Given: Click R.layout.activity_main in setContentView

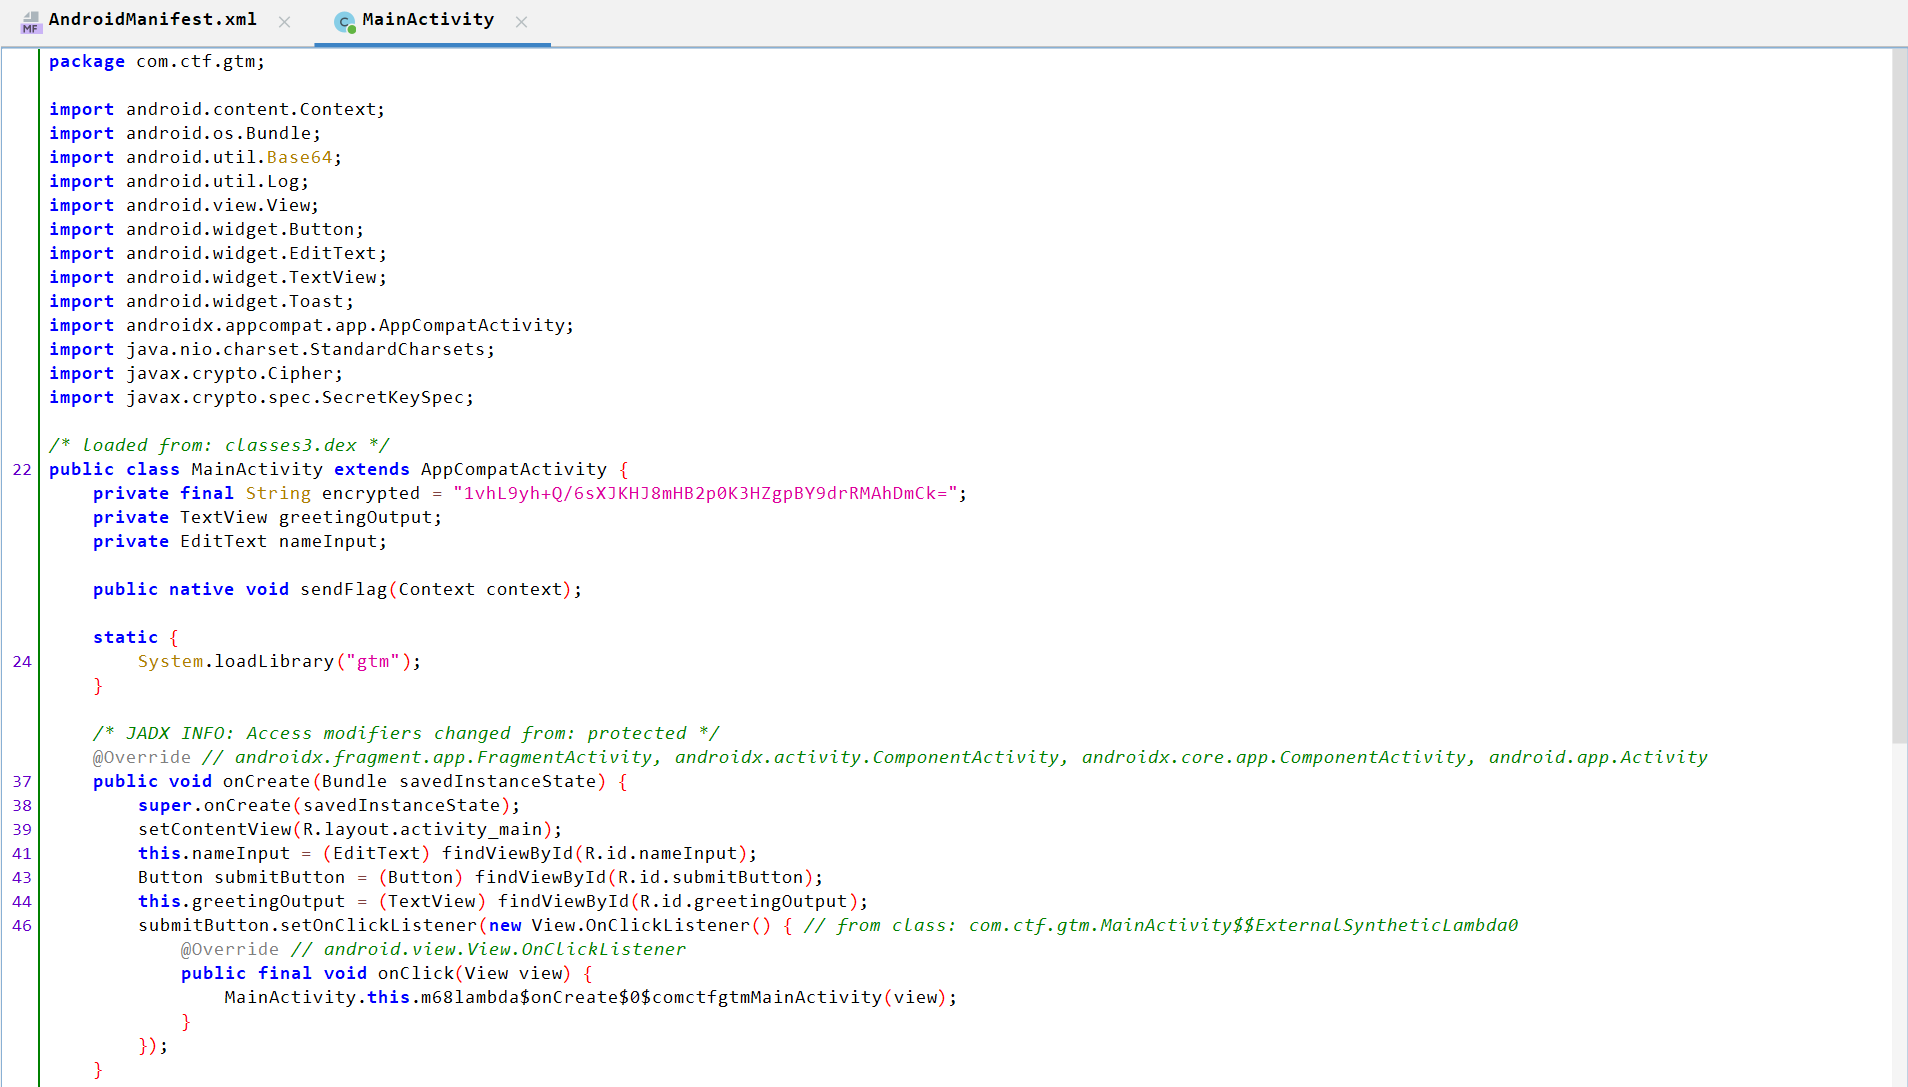Looking at the screenshot, I should click(422, 830).
